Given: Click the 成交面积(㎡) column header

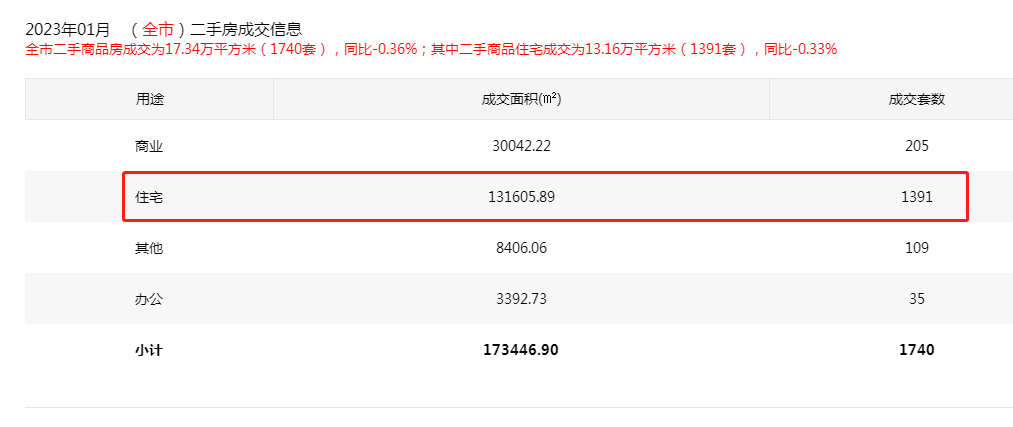Looking at the screenshot, I should 521,99.
